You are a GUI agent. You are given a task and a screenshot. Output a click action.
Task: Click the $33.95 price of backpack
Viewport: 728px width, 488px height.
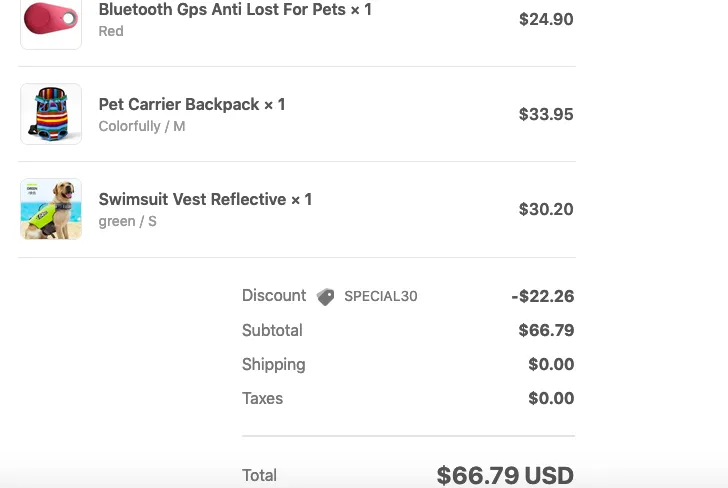pos(546,114)
